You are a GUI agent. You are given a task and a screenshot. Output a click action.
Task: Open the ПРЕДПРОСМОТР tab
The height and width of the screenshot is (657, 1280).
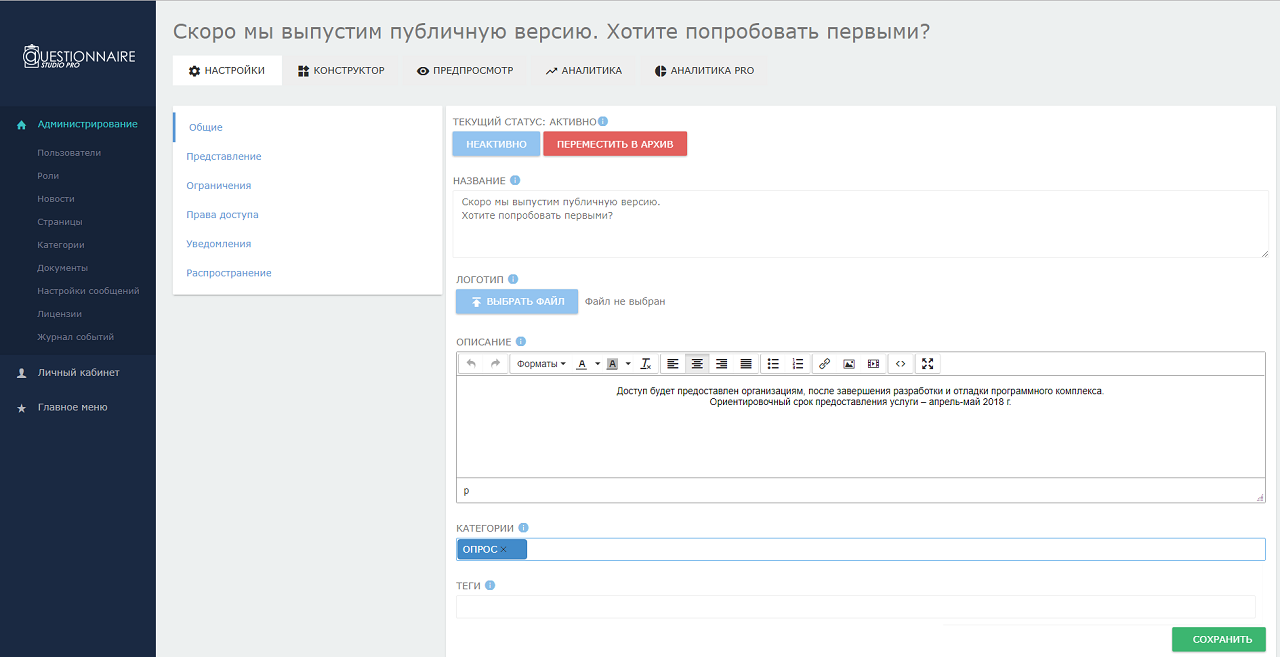tap(465, 70)
